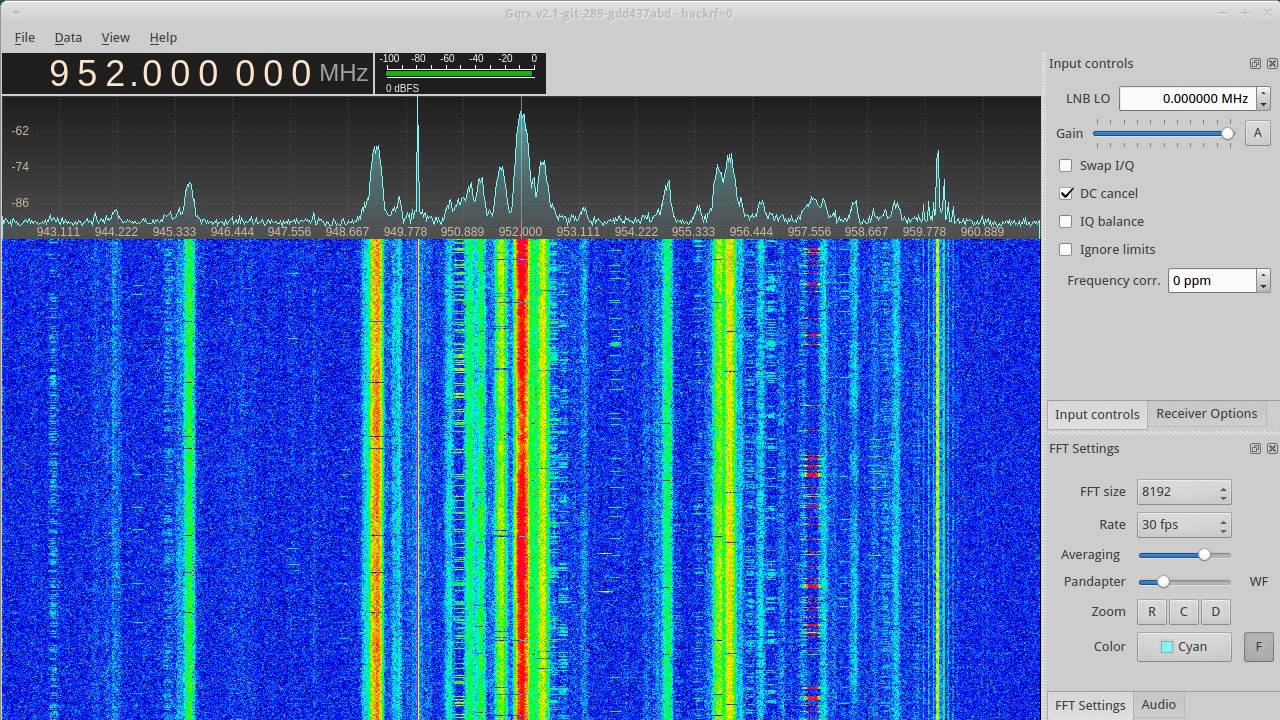
Task: Click the zoom reset 'R' button
Action: [x=1151, y=612]
